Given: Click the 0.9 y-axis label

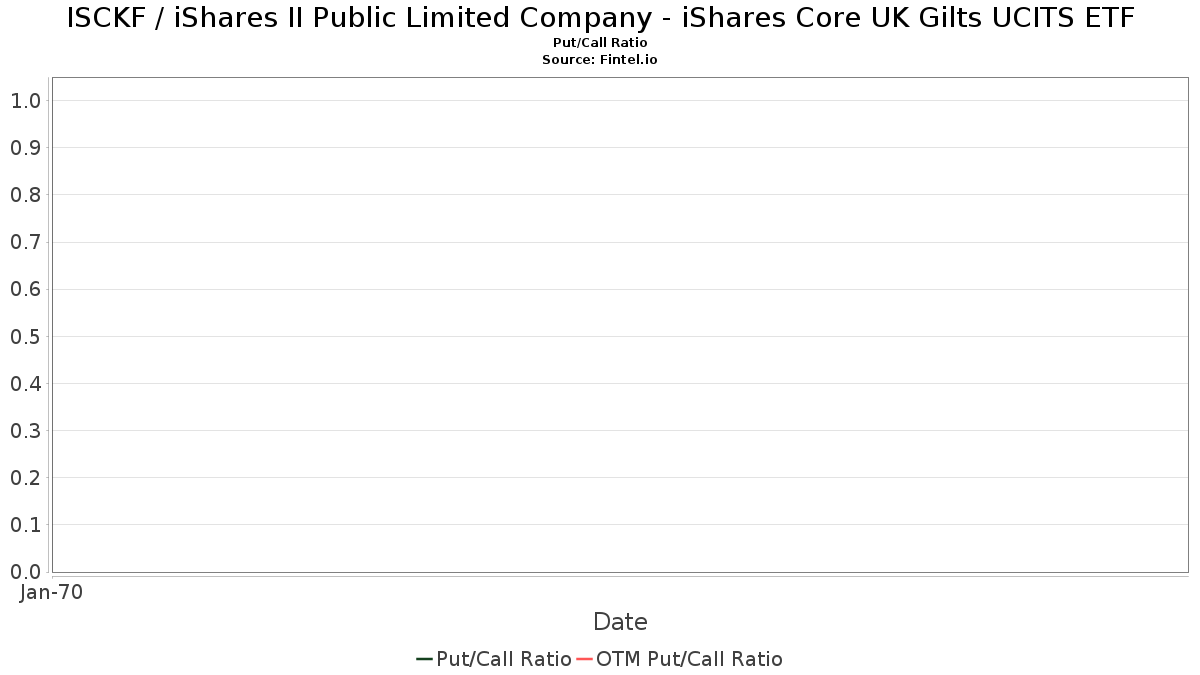Looking at the screenshot, I should coord(25,148).
